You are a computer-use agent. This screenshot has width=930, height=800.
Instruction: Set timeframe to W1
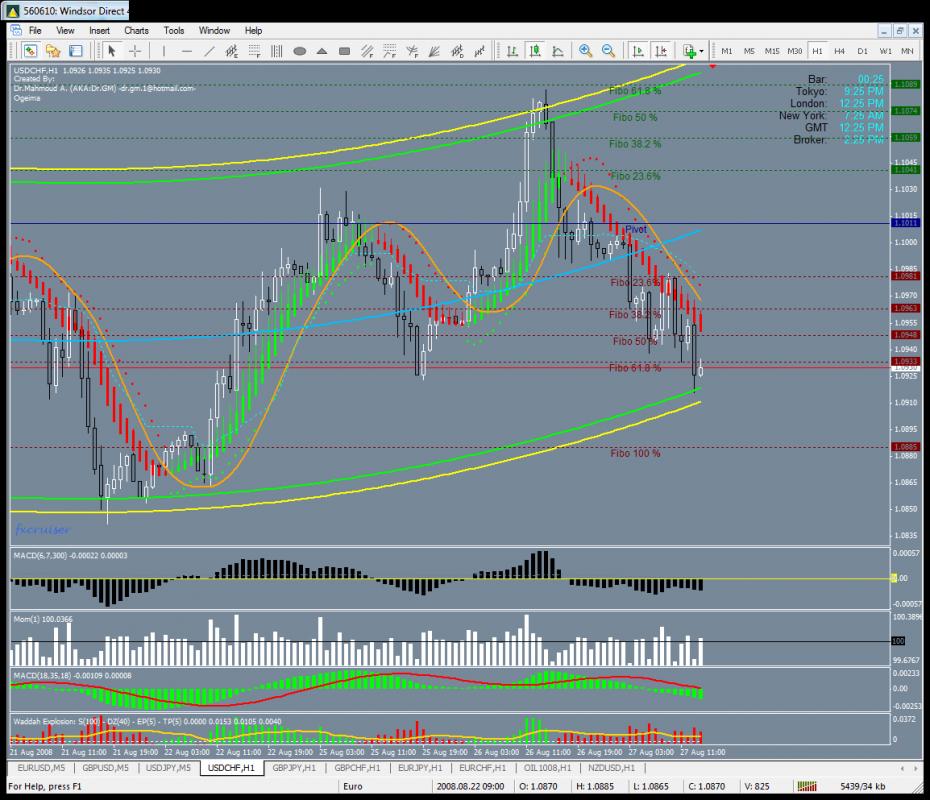click(885, 51)
